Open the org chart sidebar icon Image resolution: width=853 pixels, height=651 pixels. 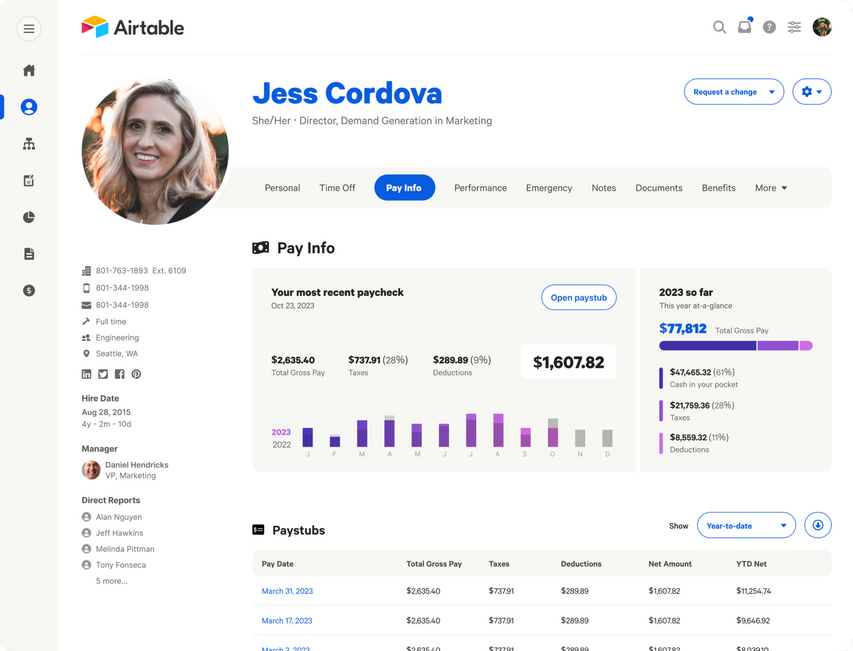[29, 144]
